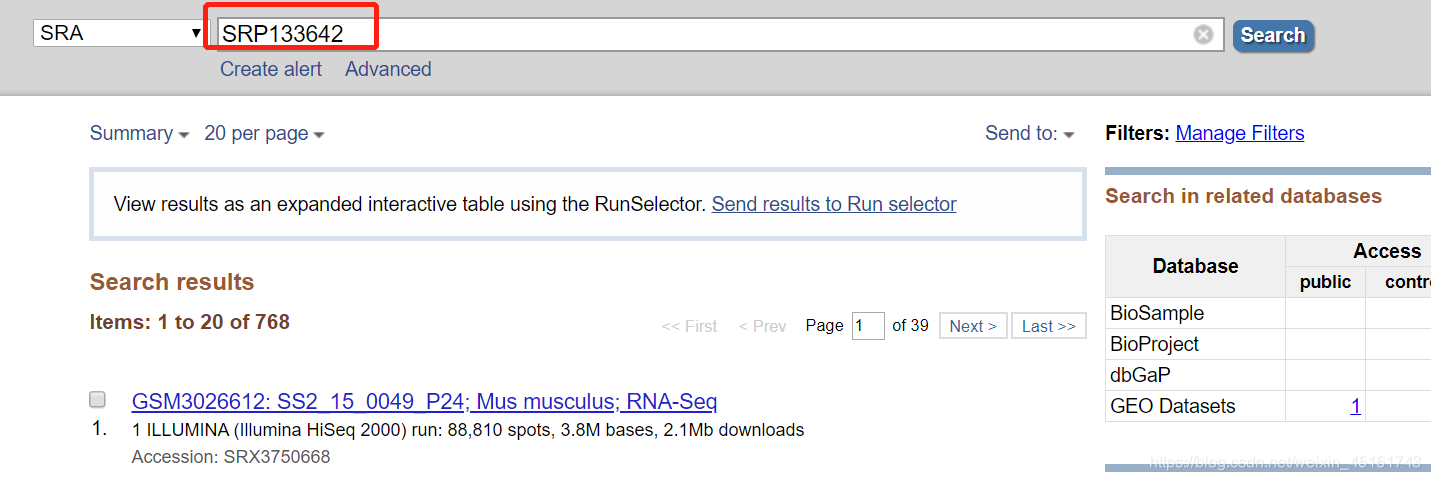
Task: Click the Search in related databases heading
Action: 1243,196
